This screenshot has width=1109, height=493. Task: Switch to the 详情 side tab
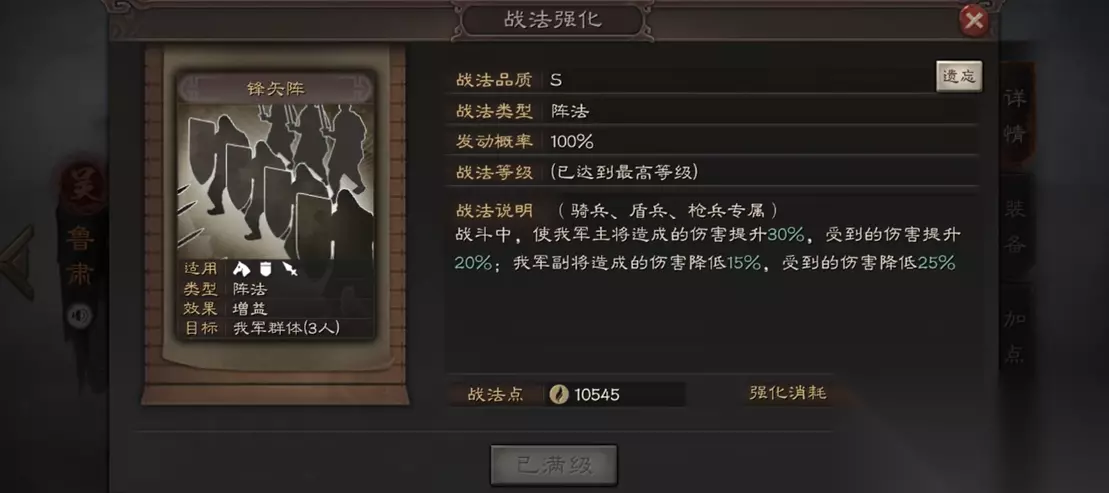pyautogui.click(x=1015, y=115)
